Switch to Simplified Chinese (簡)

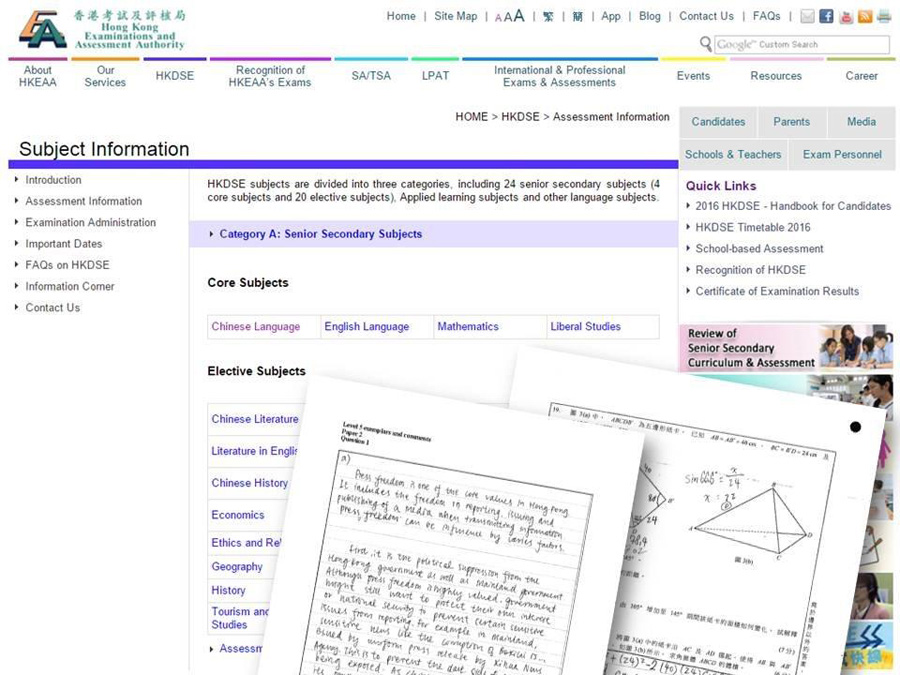point(577,17)
